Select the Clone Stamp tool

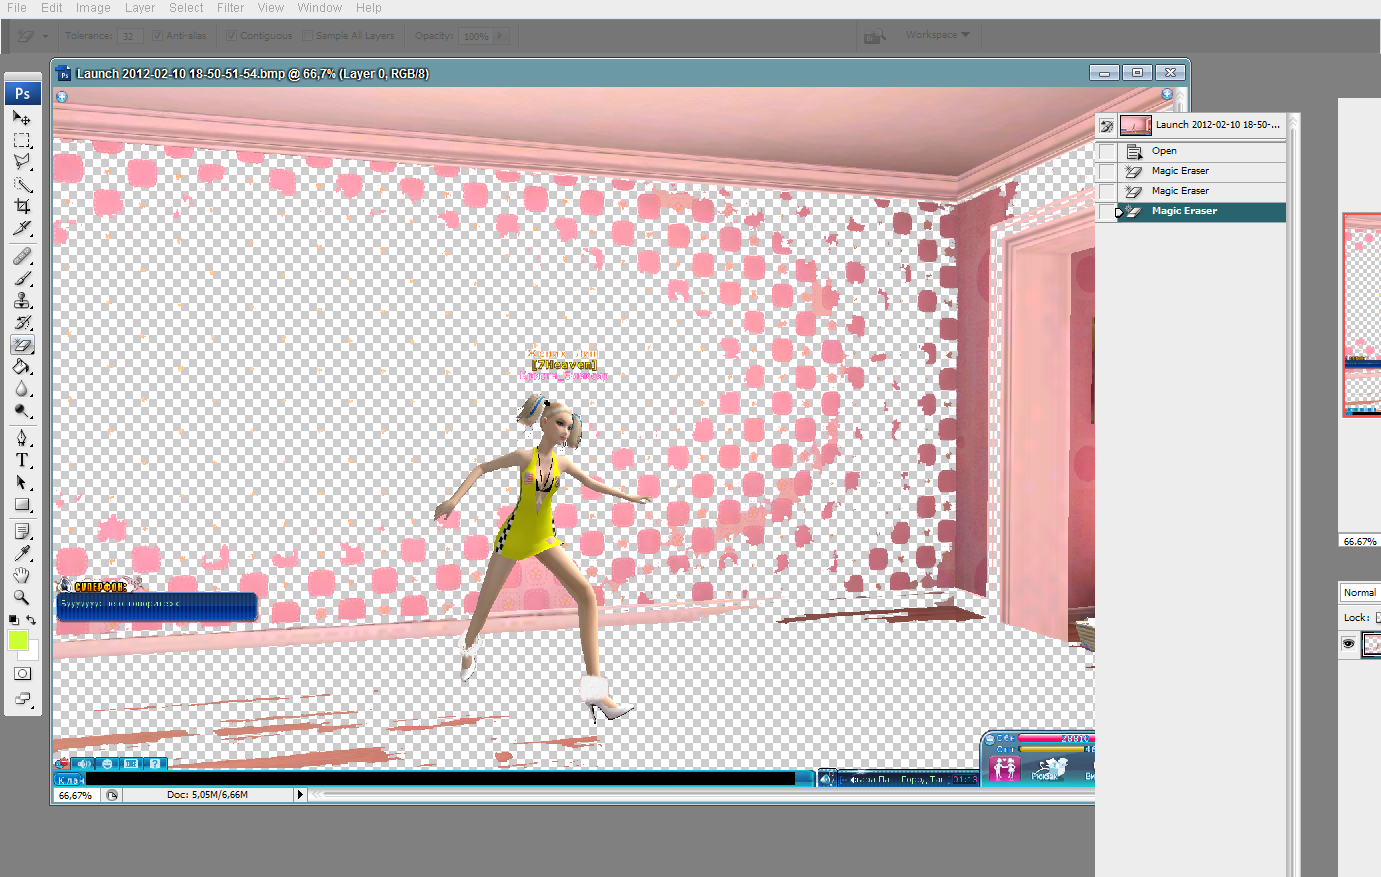tap(22, 300)
